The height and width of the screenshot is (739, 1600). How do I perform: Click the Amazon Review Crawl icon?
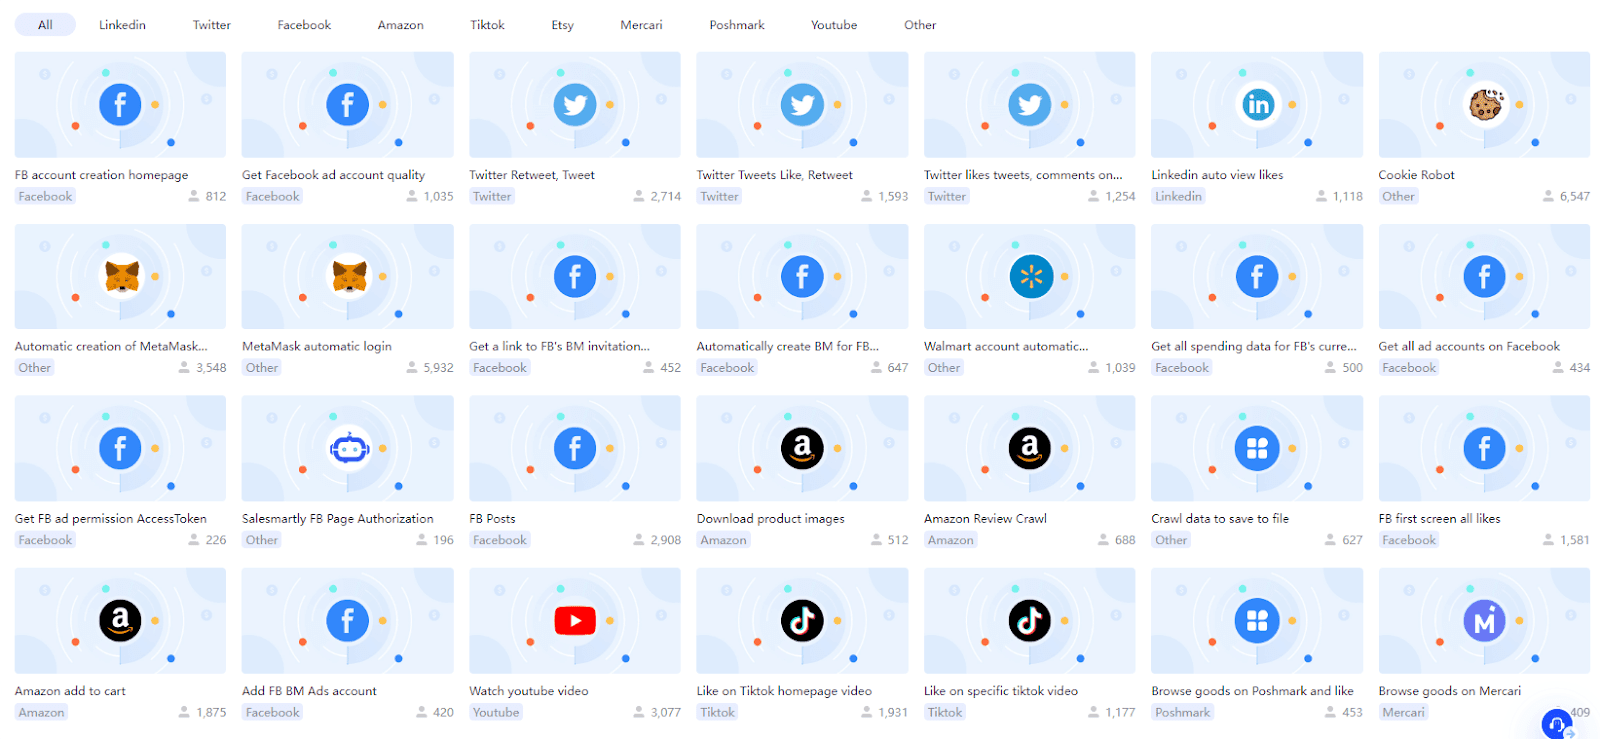click(1030, 448)
